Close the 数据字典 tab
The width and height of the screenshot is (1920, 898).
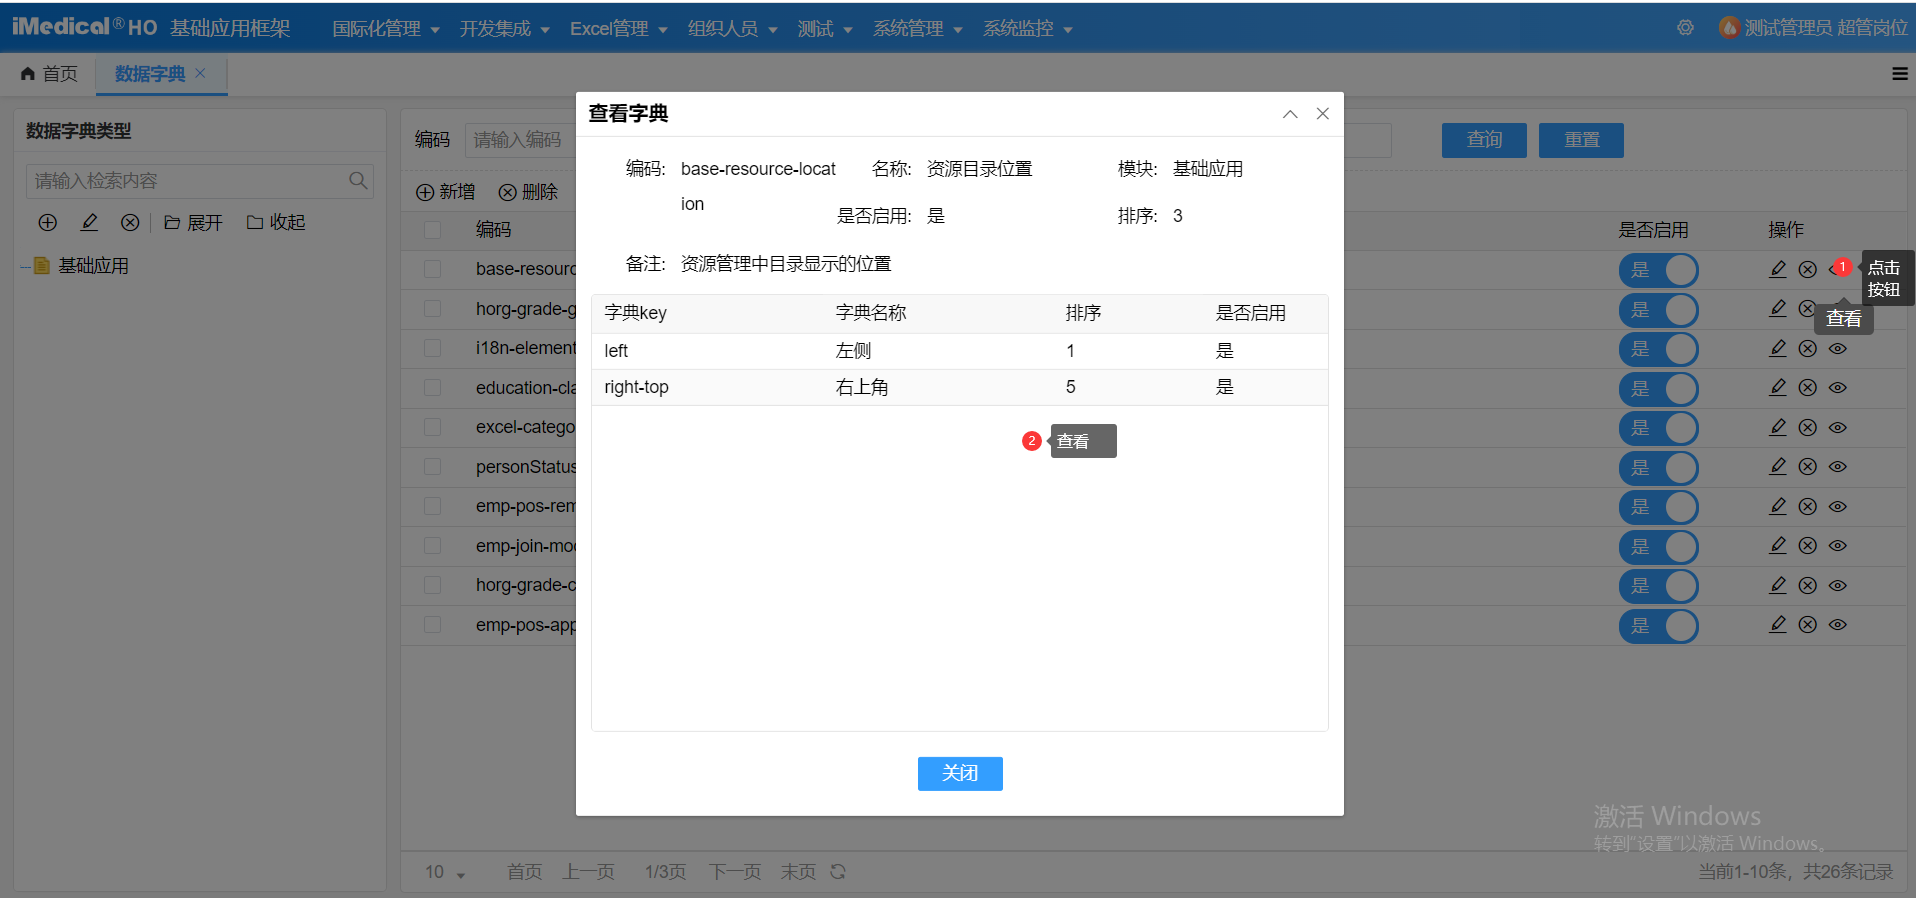pyautogui.click(x=200, y=73)
